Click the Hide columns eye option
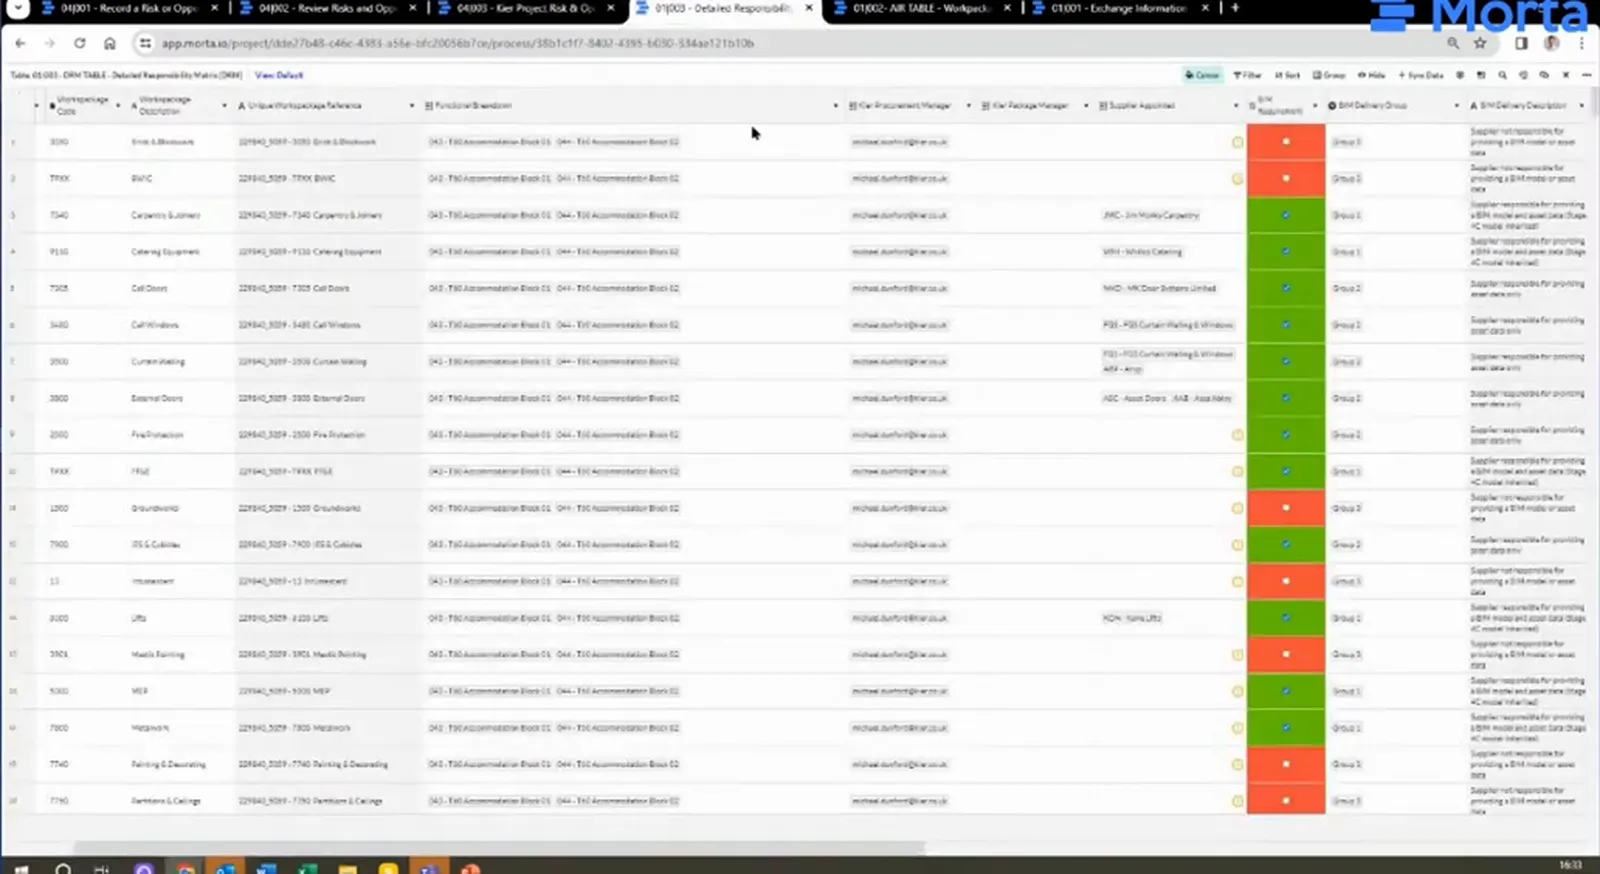This screenshot has height=874, width=1600. point(1371,75)
